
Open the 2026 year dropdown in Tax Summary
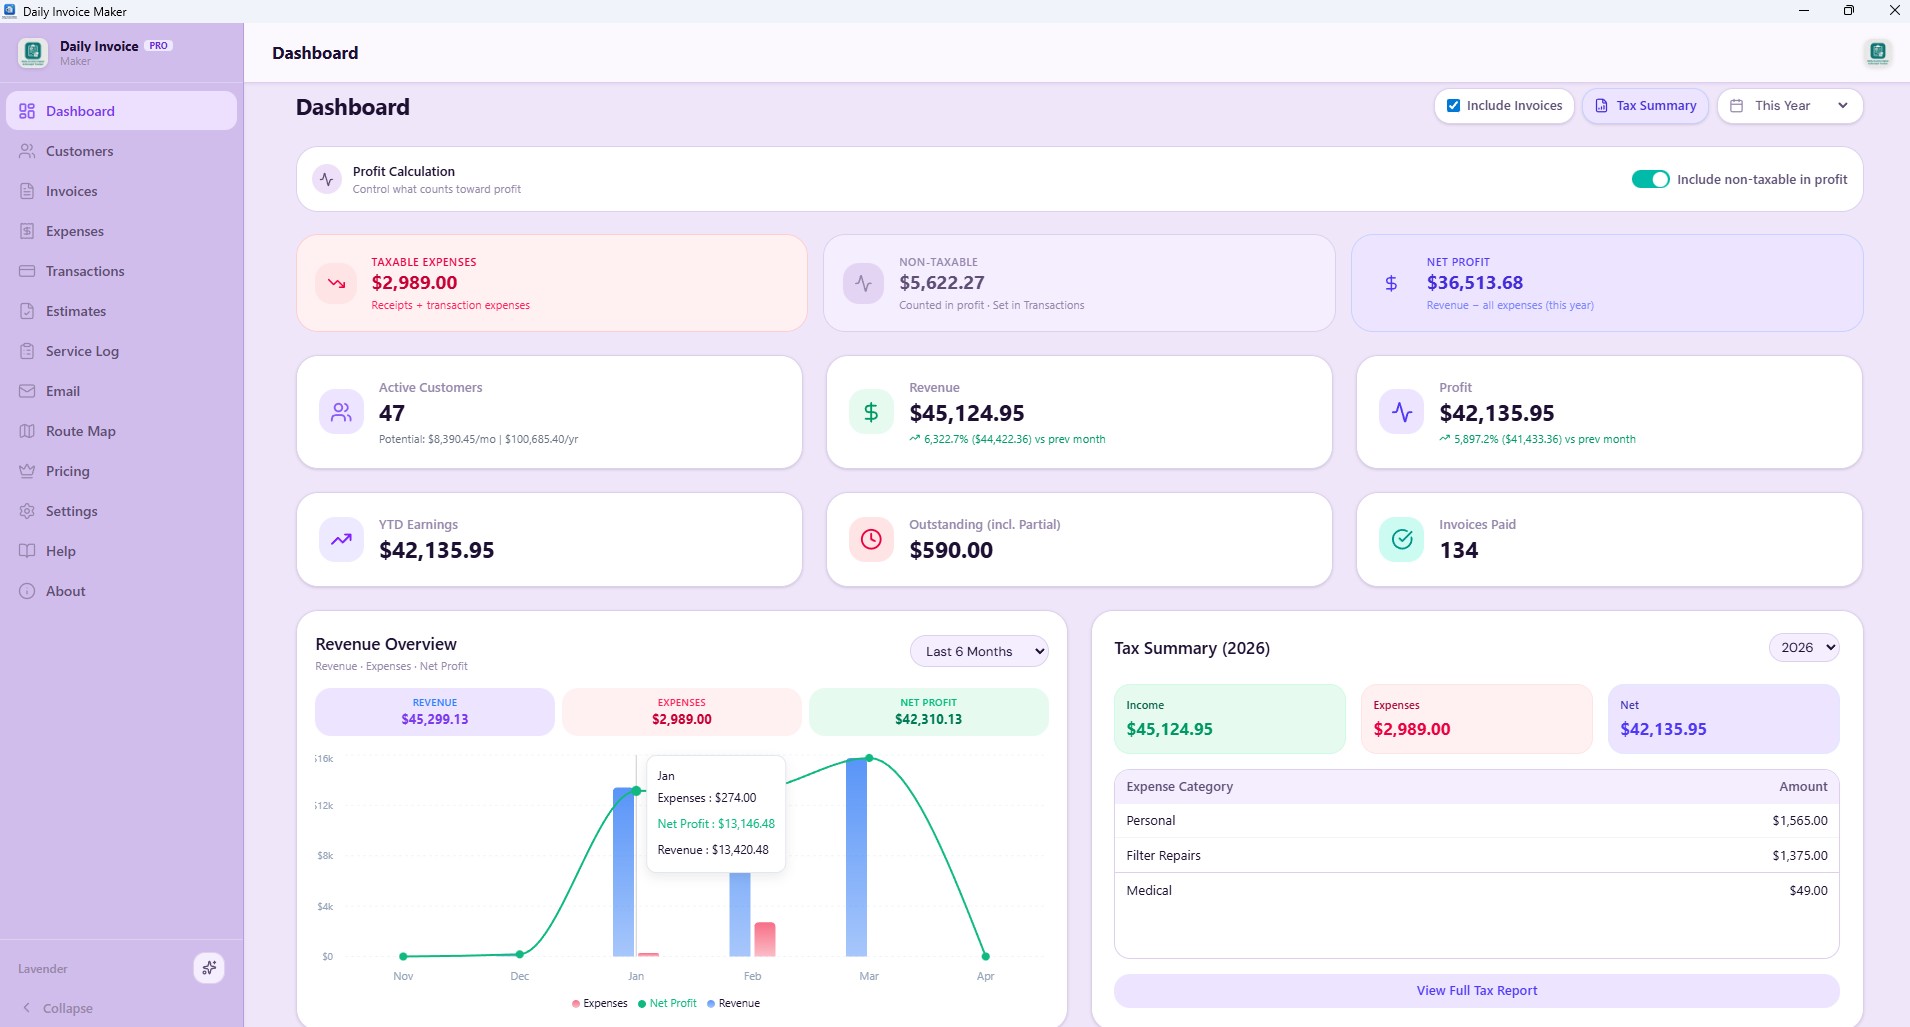point(1803,647)
